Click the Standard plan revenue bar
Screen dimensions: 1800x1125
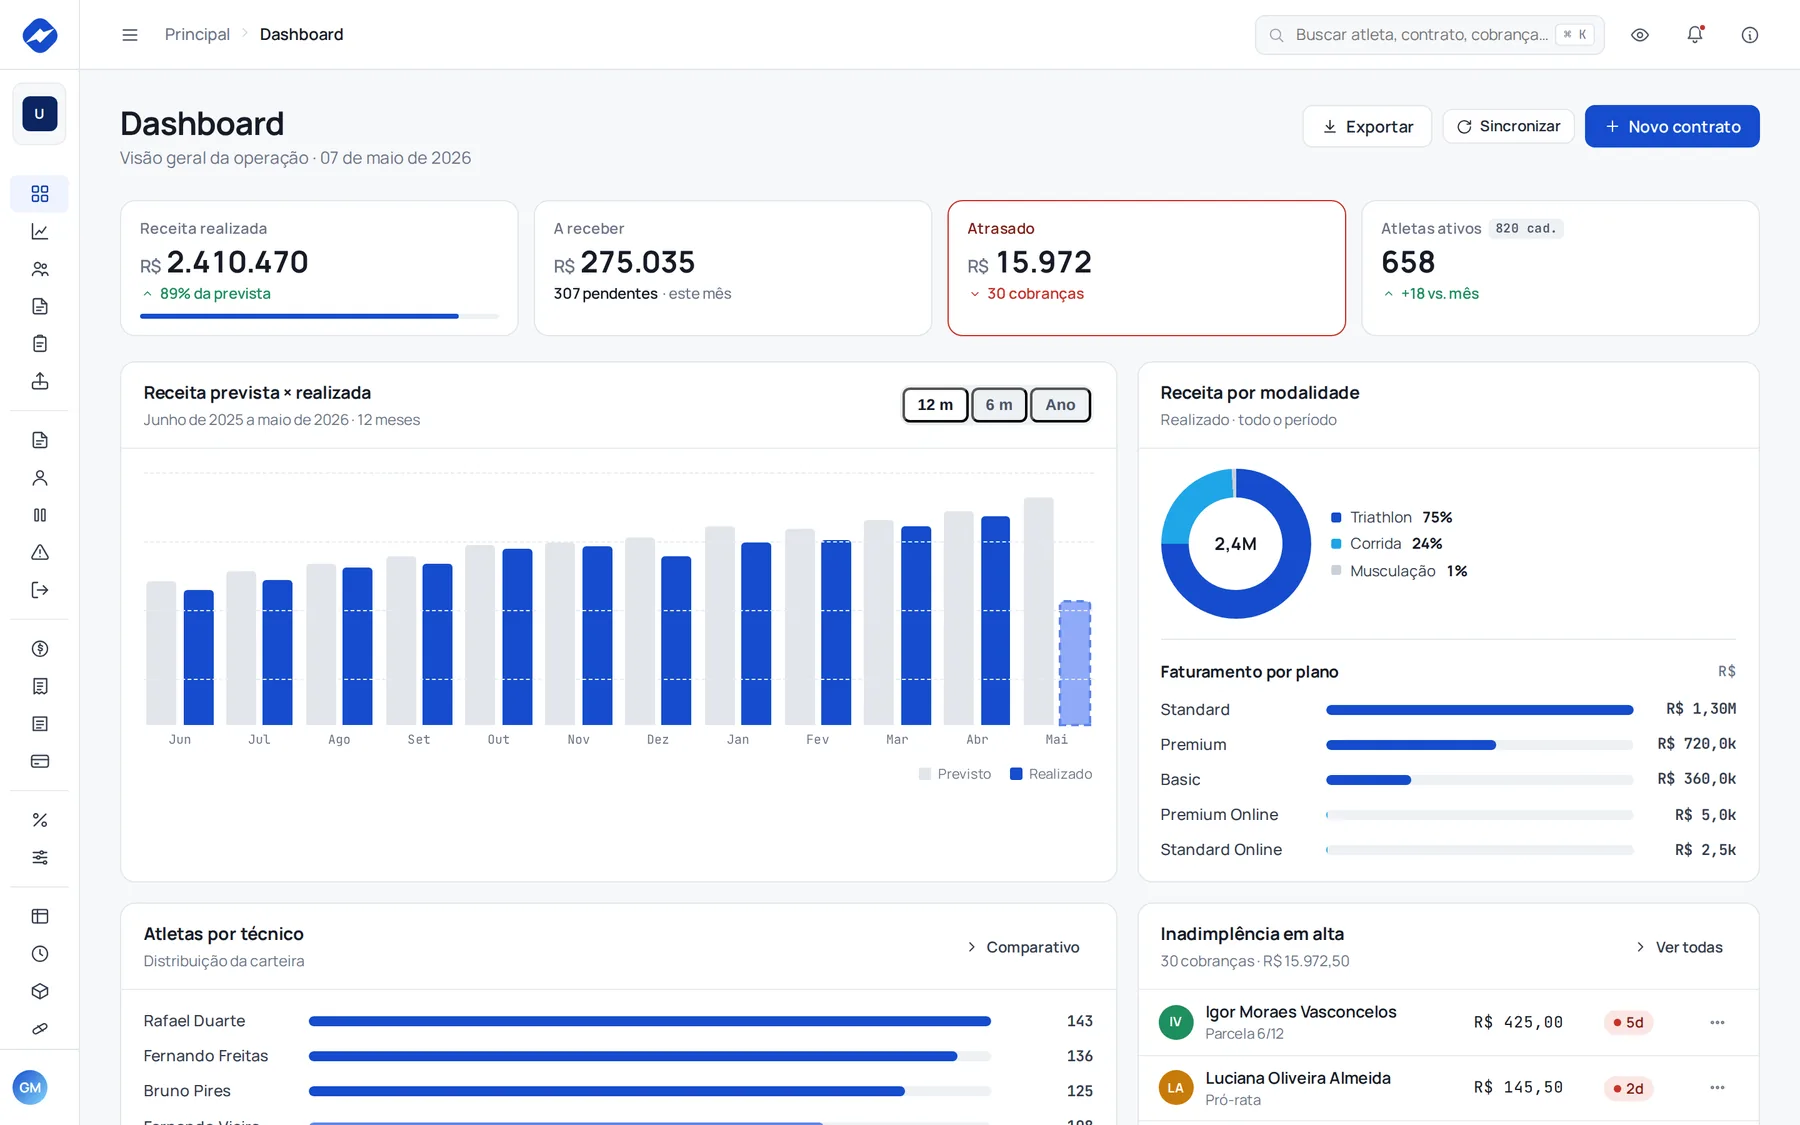click(x=1479, y=710)
